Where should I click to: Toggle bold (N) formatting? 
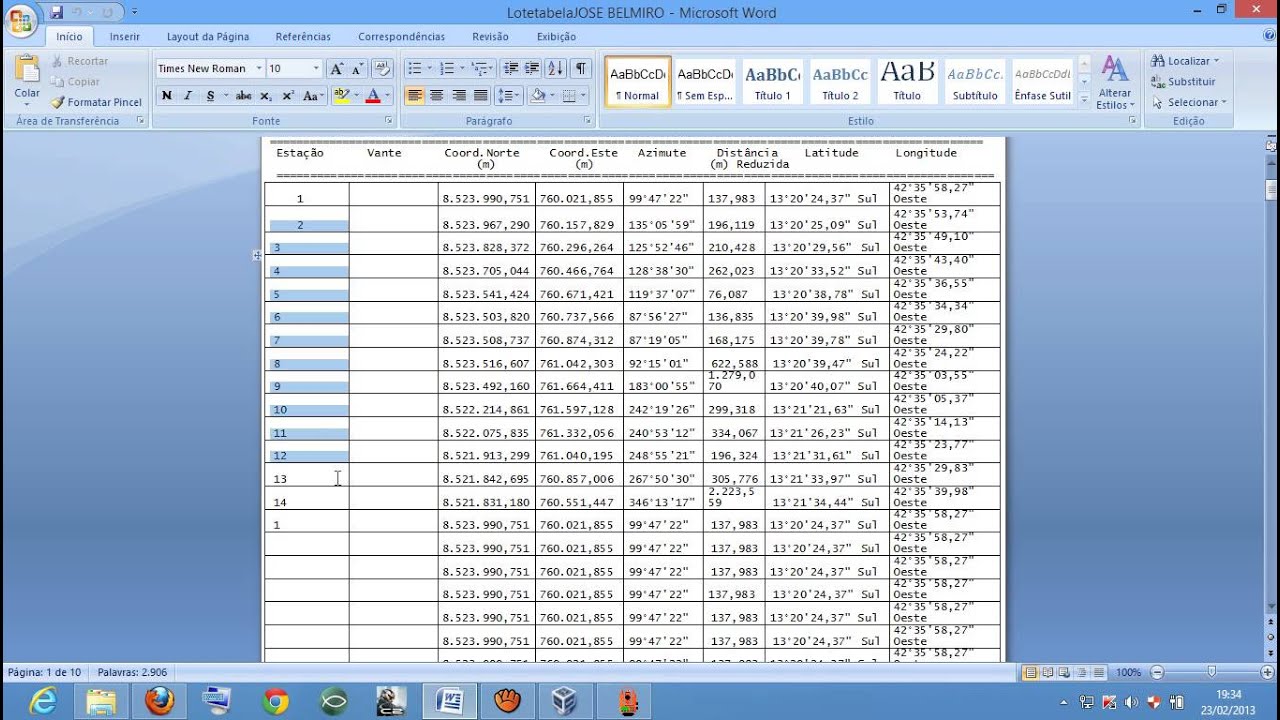(x=166, y=96)
